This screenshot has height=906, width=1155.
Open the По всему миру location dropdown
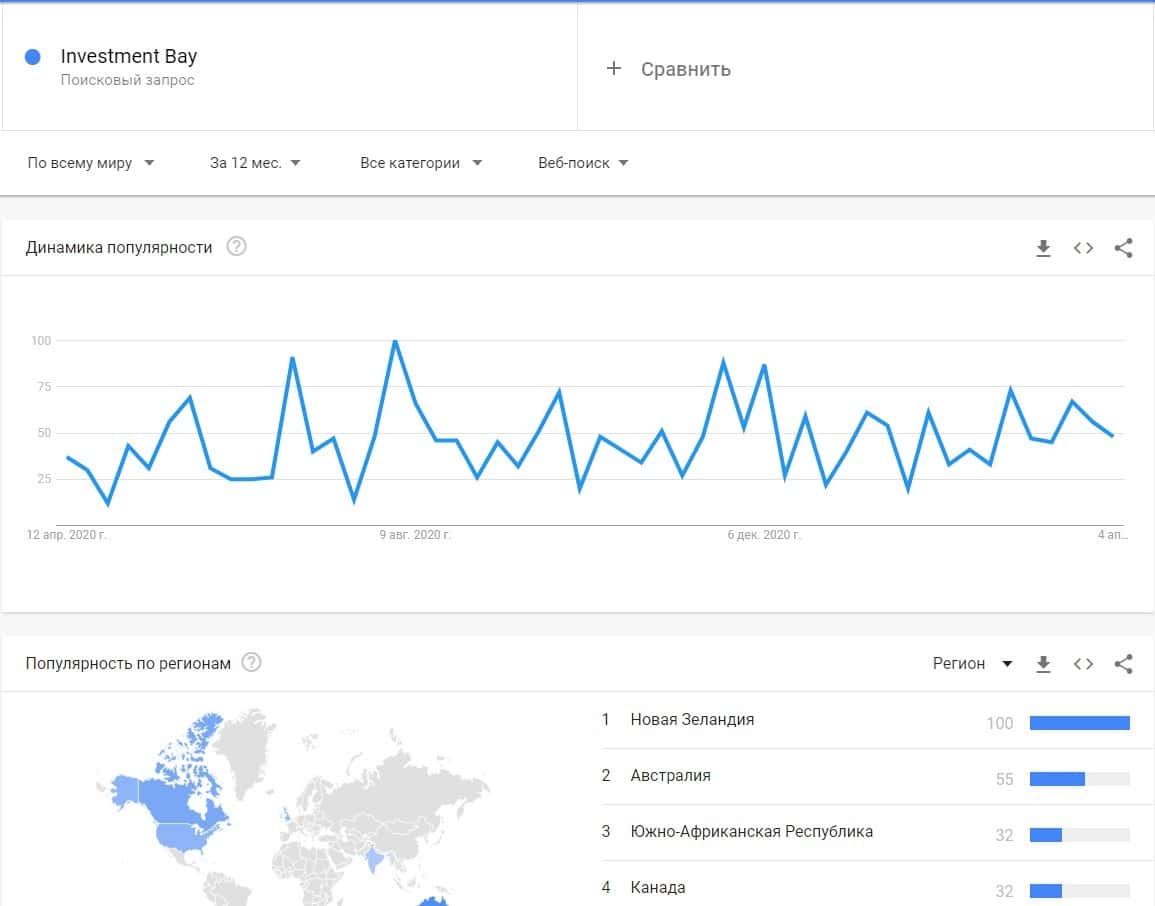(x=91, y=163)
